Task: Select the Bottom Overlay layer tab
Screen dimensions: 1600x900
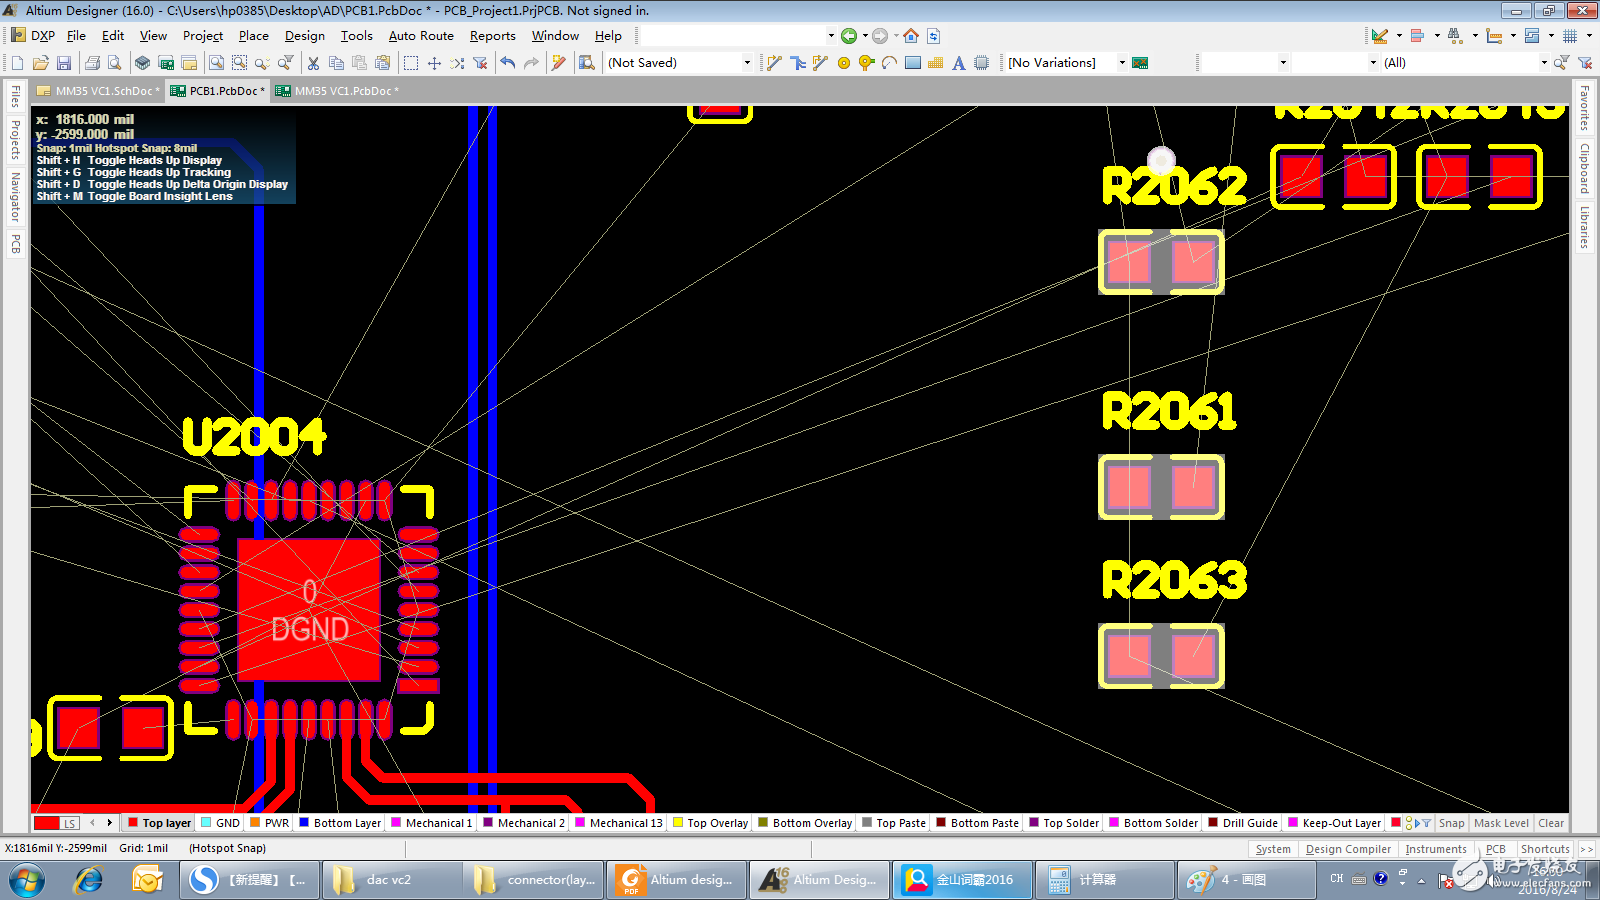Action: click(x=805, y=823)
